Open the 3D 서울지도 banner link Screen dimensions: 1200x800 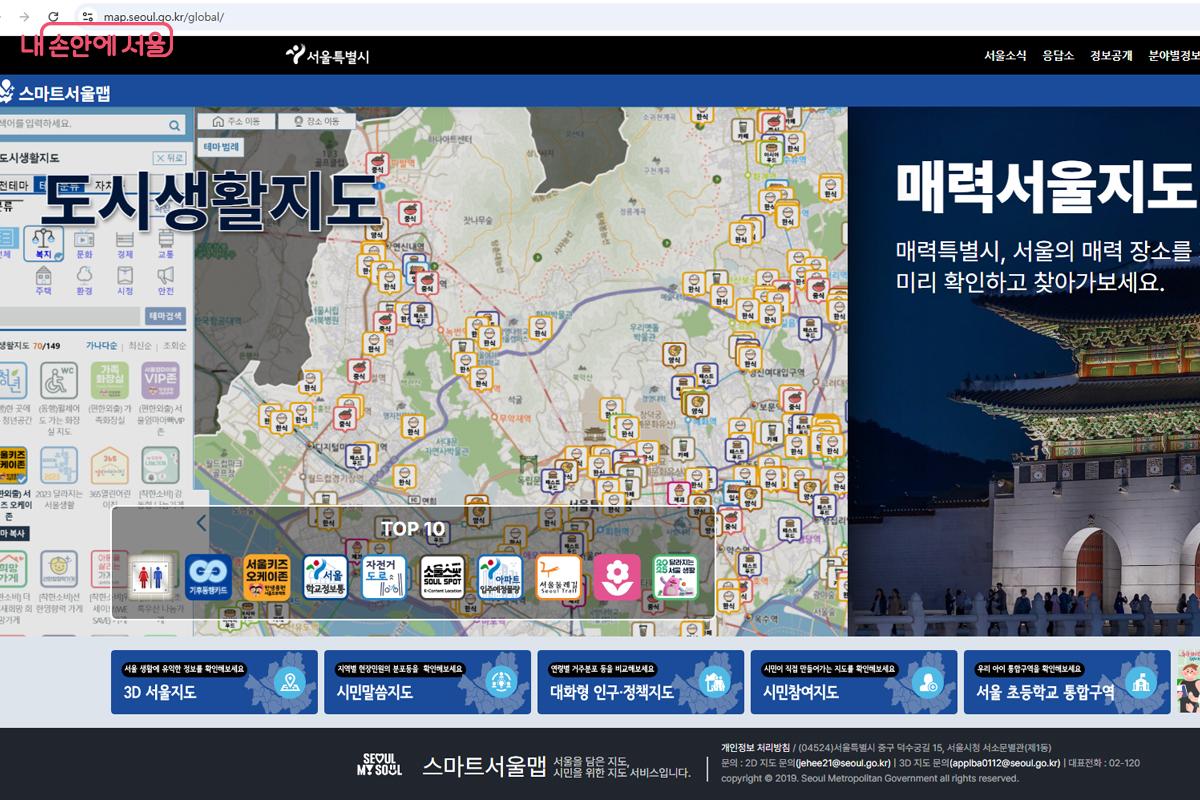[214, 682]
